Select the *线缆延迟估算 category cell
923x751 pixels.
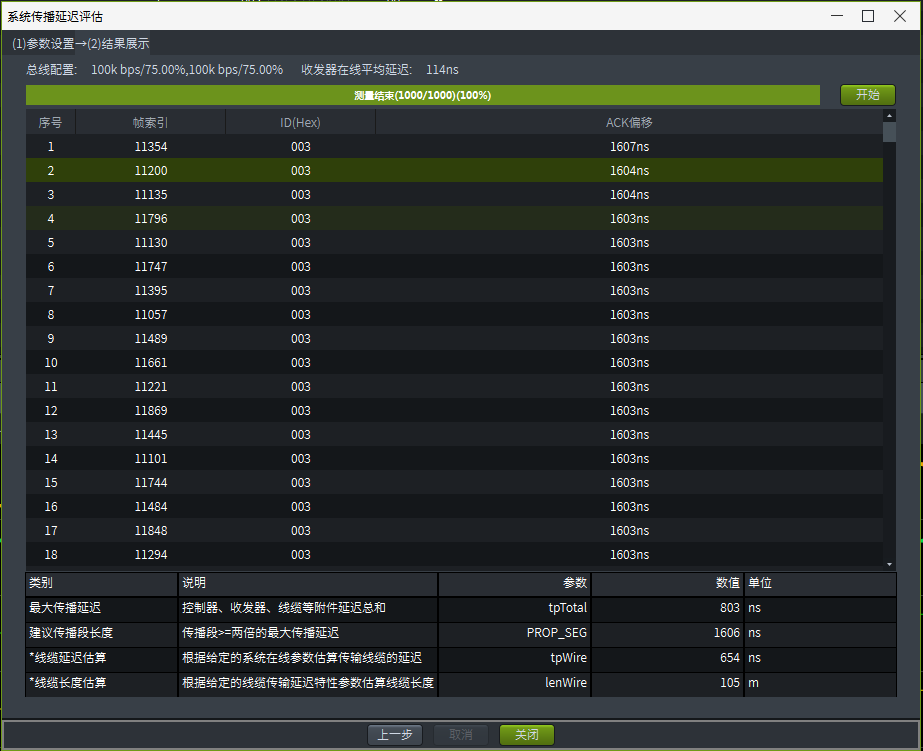[x=101, y=658]
